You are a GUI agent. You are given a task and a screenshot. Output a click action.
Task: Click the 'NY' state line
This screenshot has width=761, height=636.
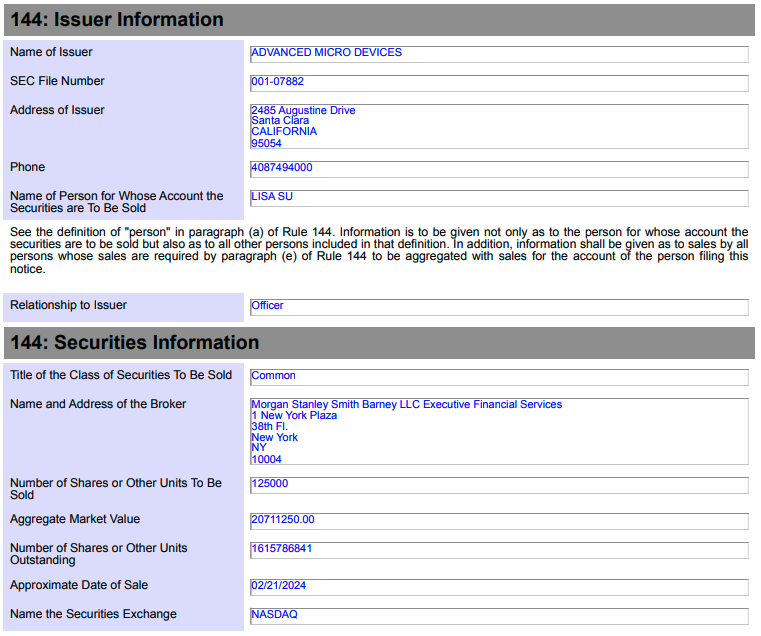pyautogui.click(x=259, y=448)
